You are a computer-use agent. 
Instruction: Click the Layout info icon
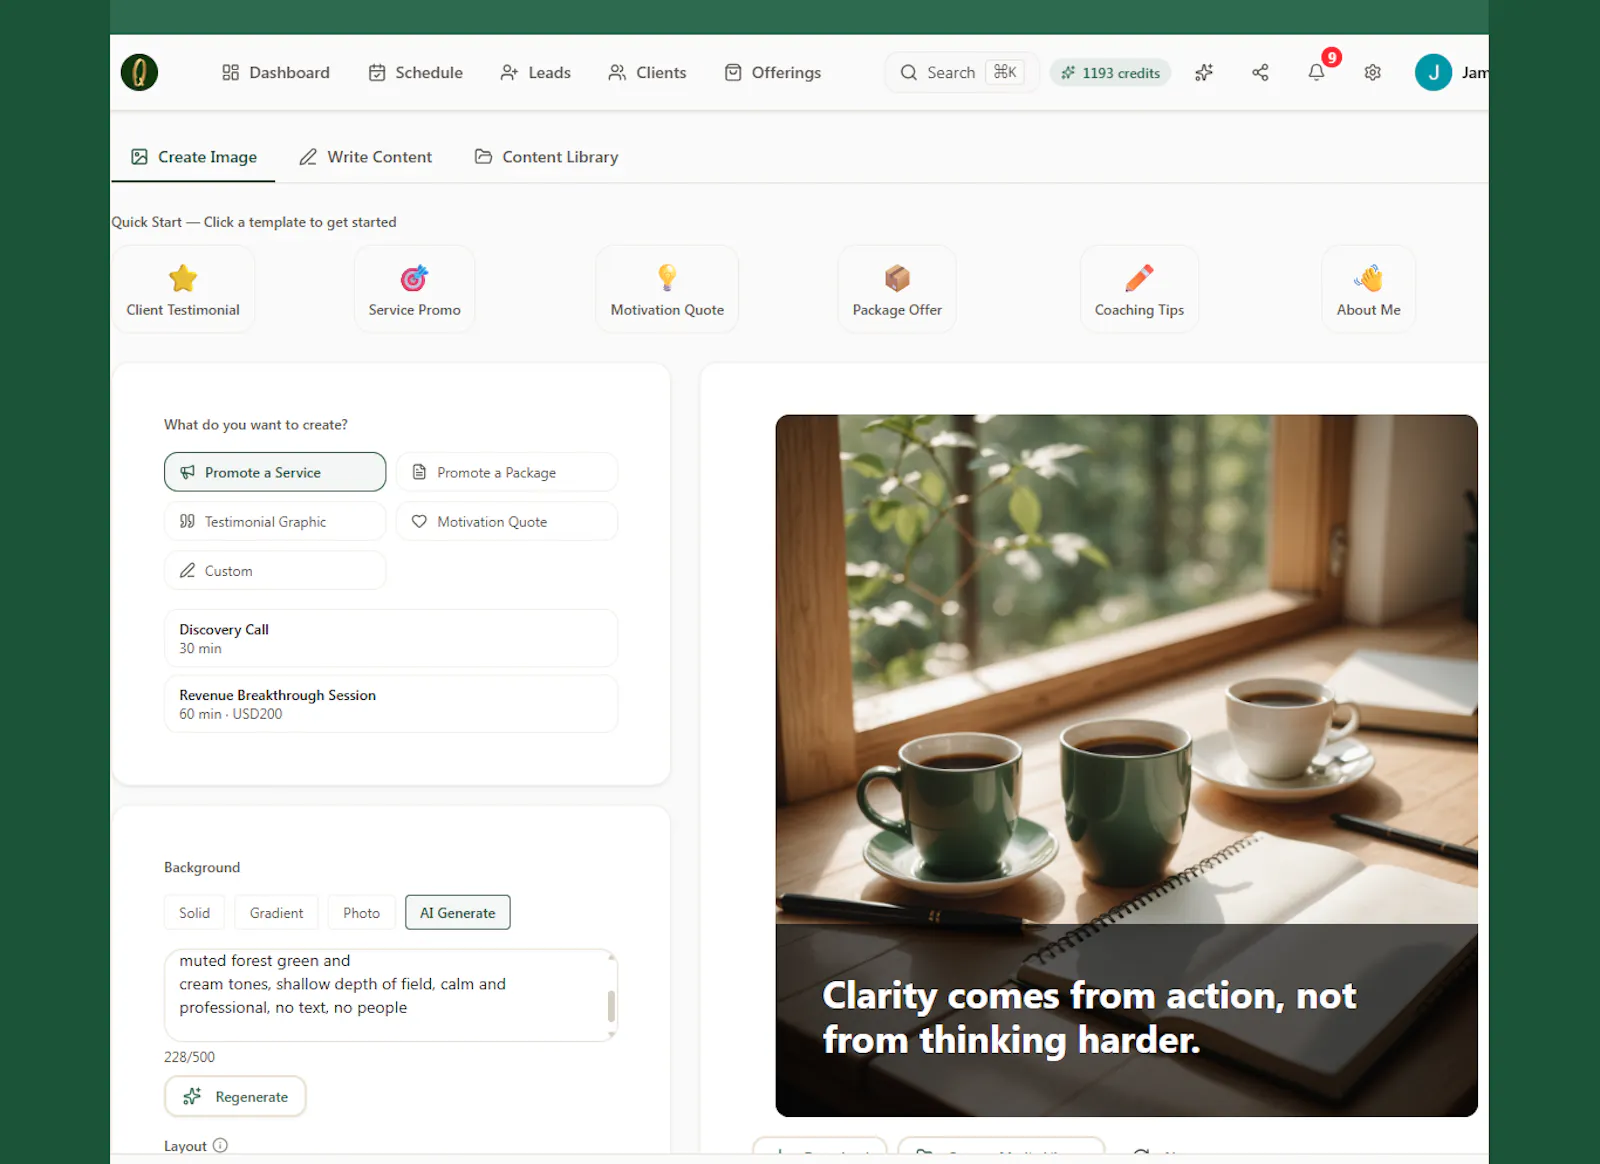(x=220, y=1145)
